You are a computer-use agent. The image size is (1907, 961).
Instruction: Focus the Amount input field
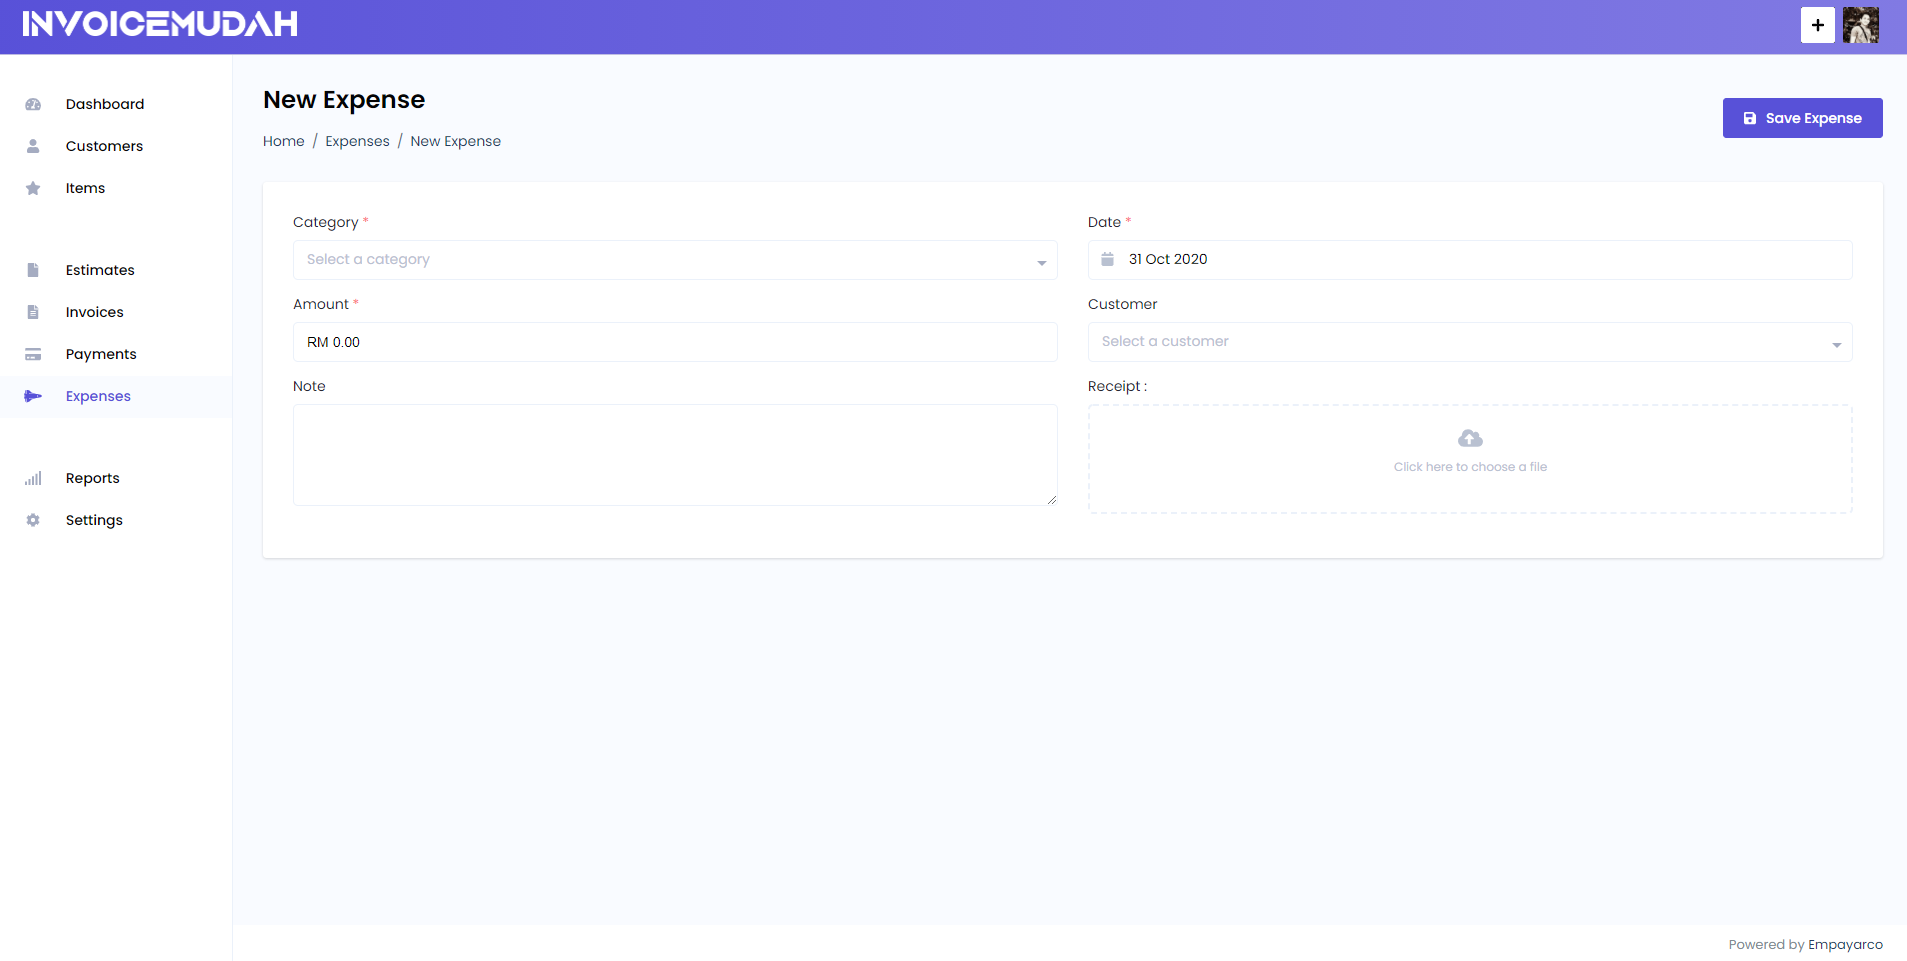675,342
